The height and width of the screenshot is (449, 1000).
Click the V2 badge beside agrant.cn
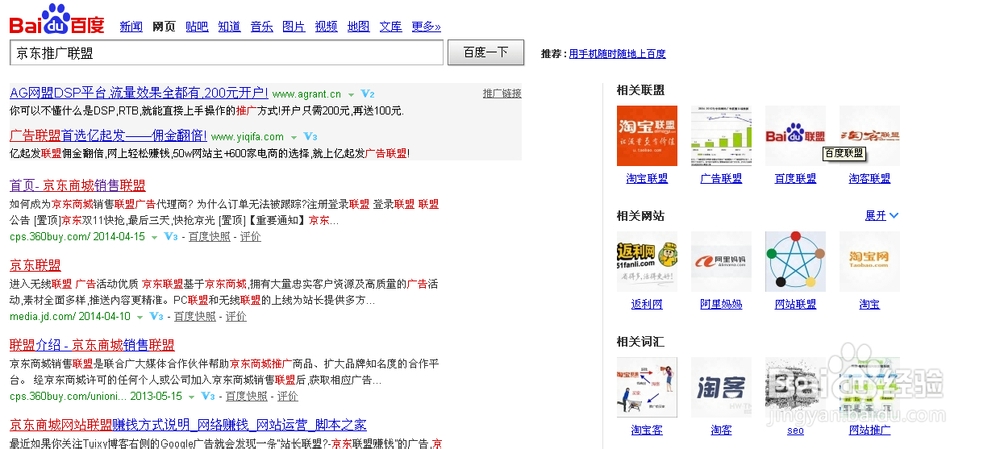(x=367, y=94)
